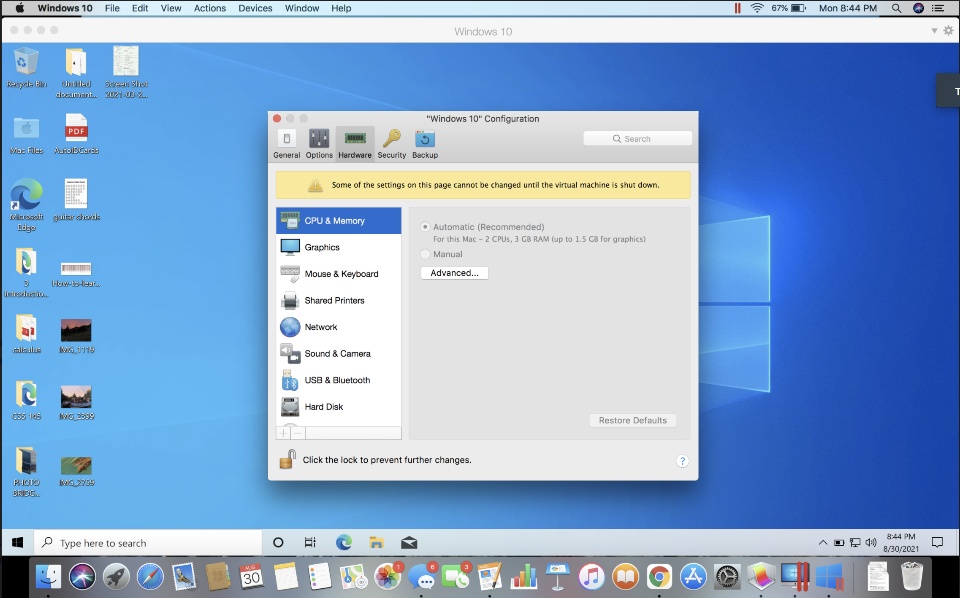
Task: Click the lock icon to prevent changes
Action: point(287,460)
